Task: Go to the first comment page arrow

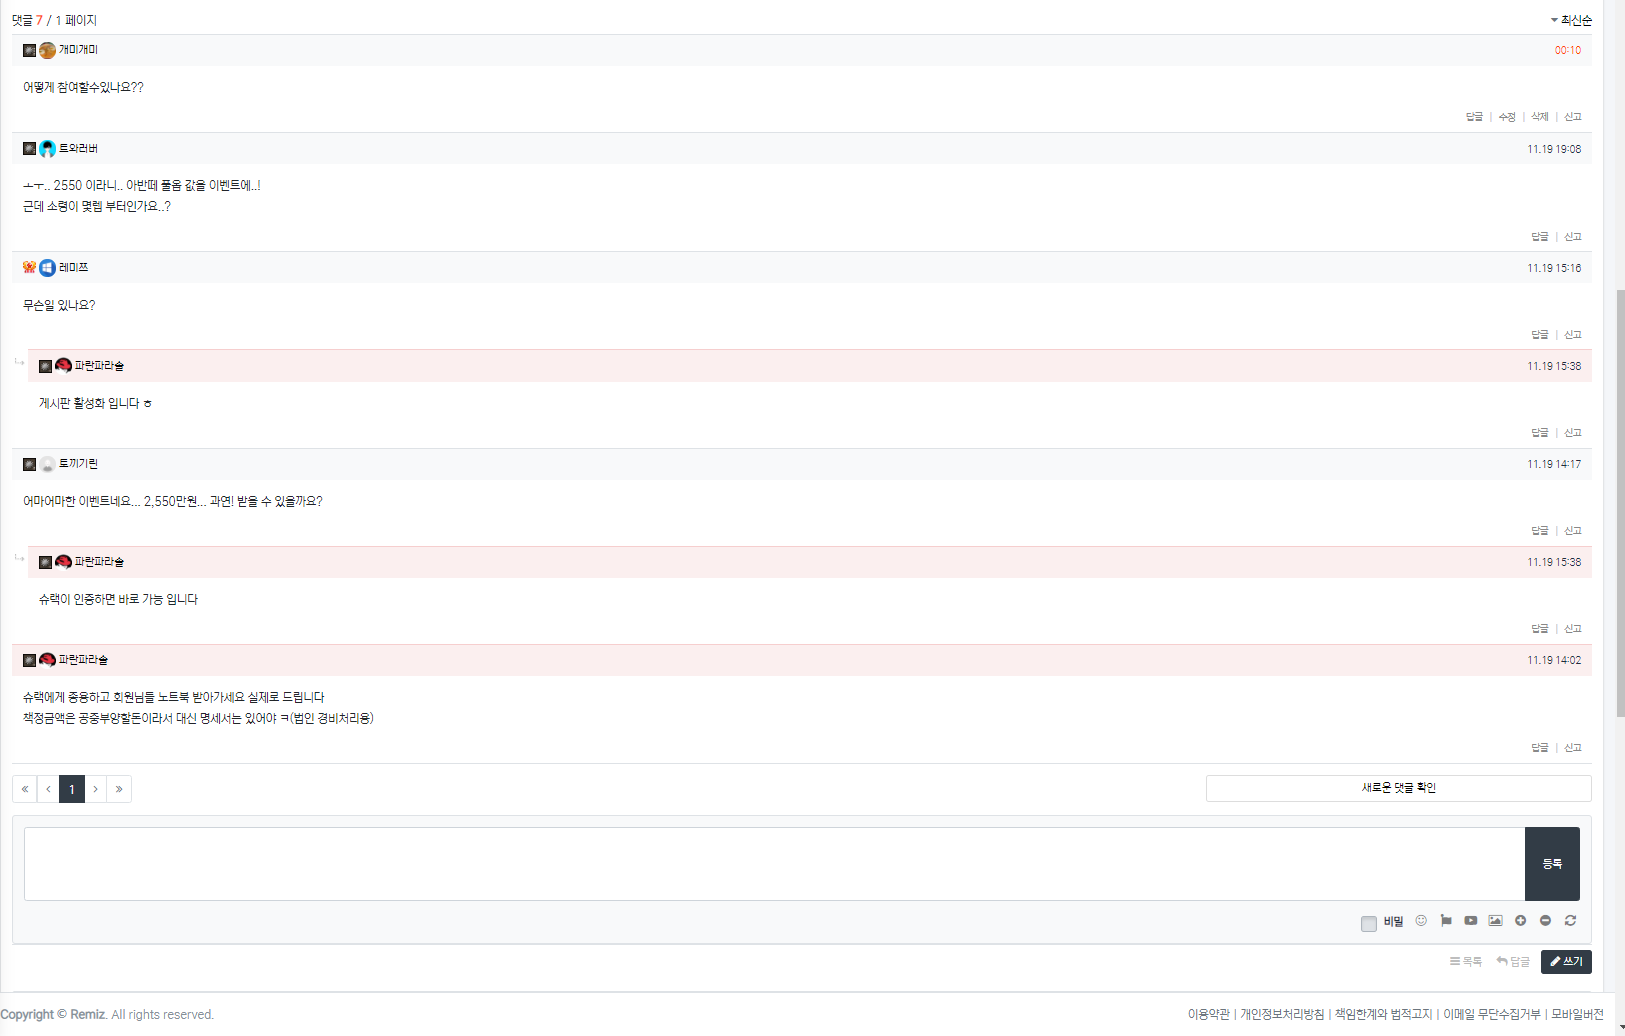Action: 25,789
